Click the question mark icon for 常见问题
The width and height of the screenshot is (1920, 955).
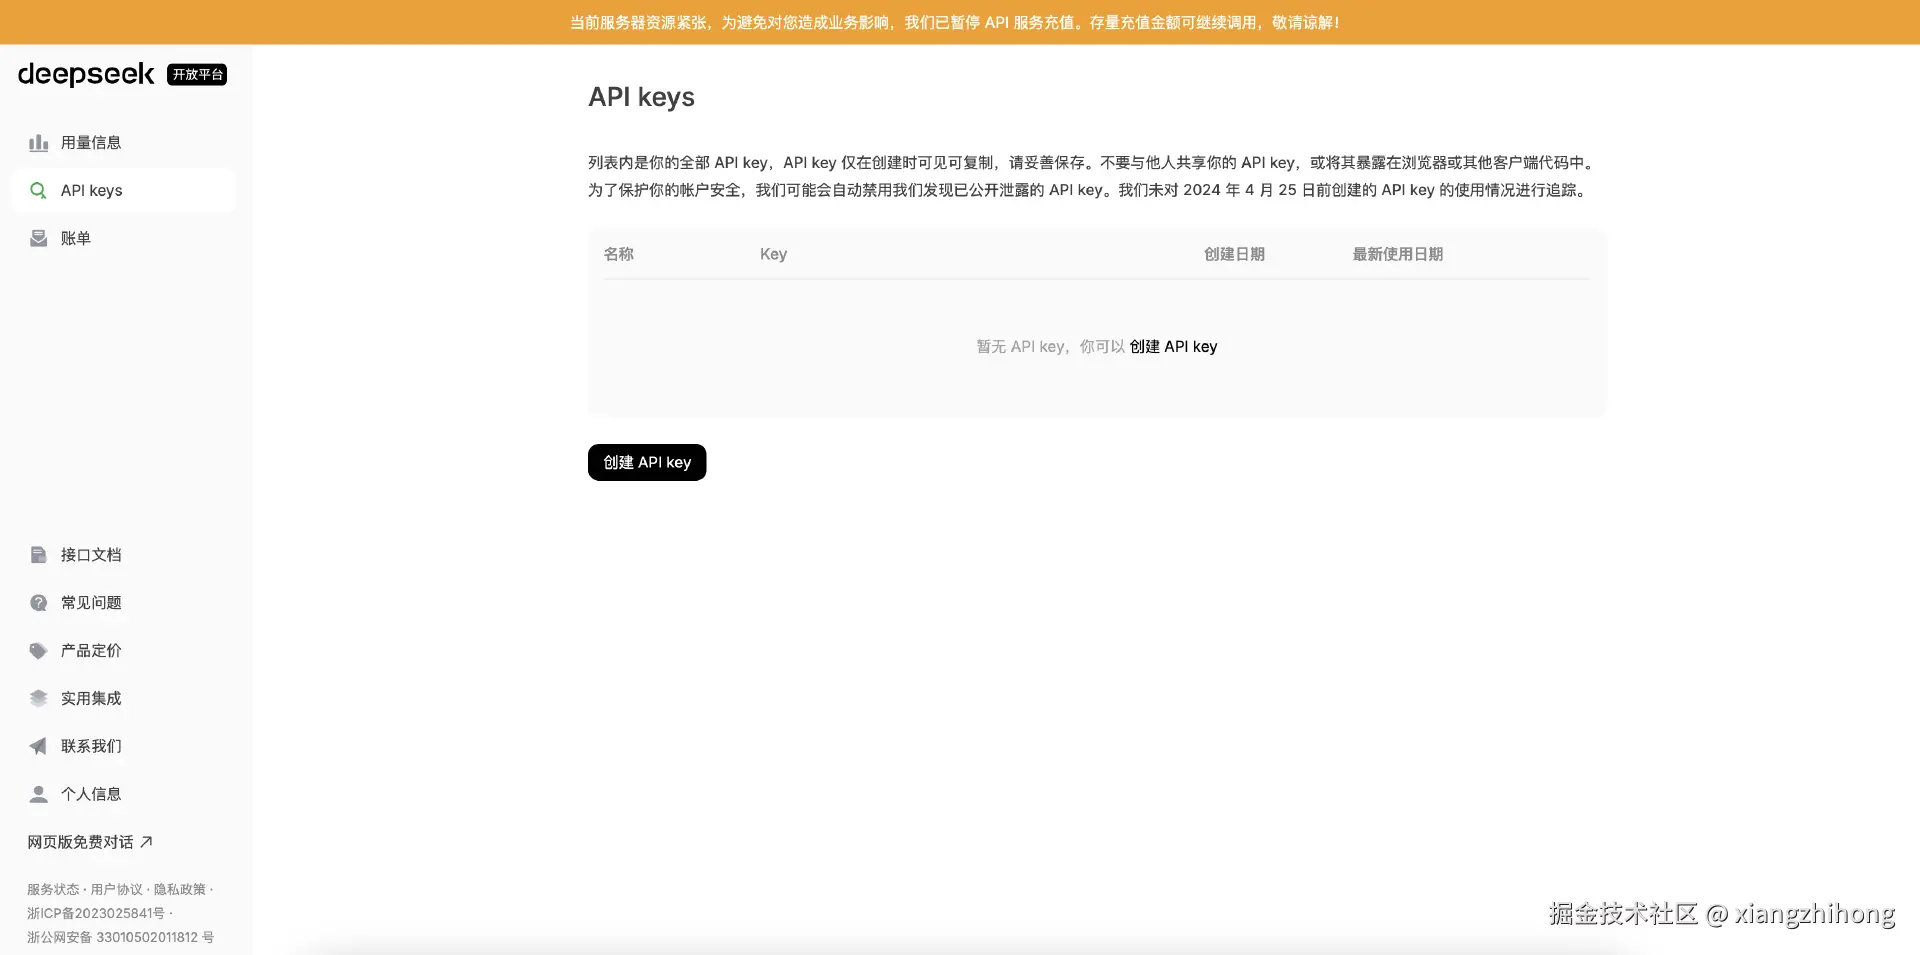[x=39, y=603]
